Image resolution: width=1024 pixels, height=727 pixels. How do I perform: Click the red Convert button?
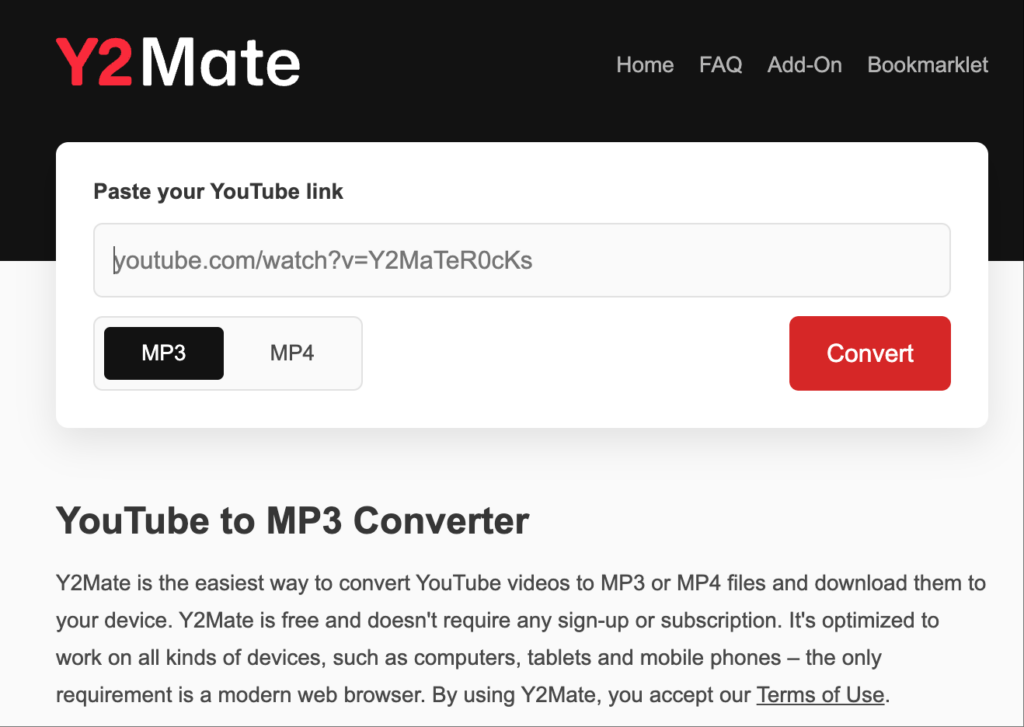(x=870, y=353)
